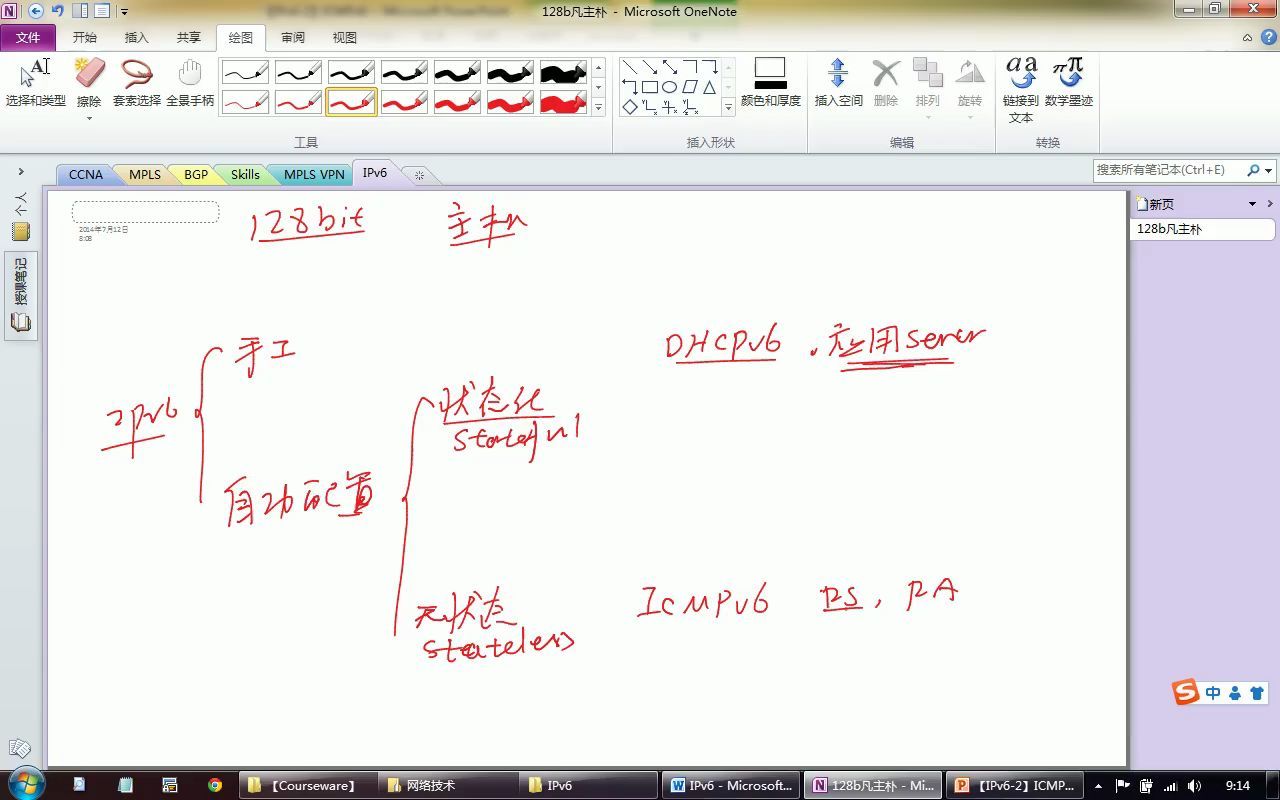The height and width of the screenshot is (800, 1280).
Task: Insert a diamond shape
Action: pyautogui.click(x=629, y=106)
